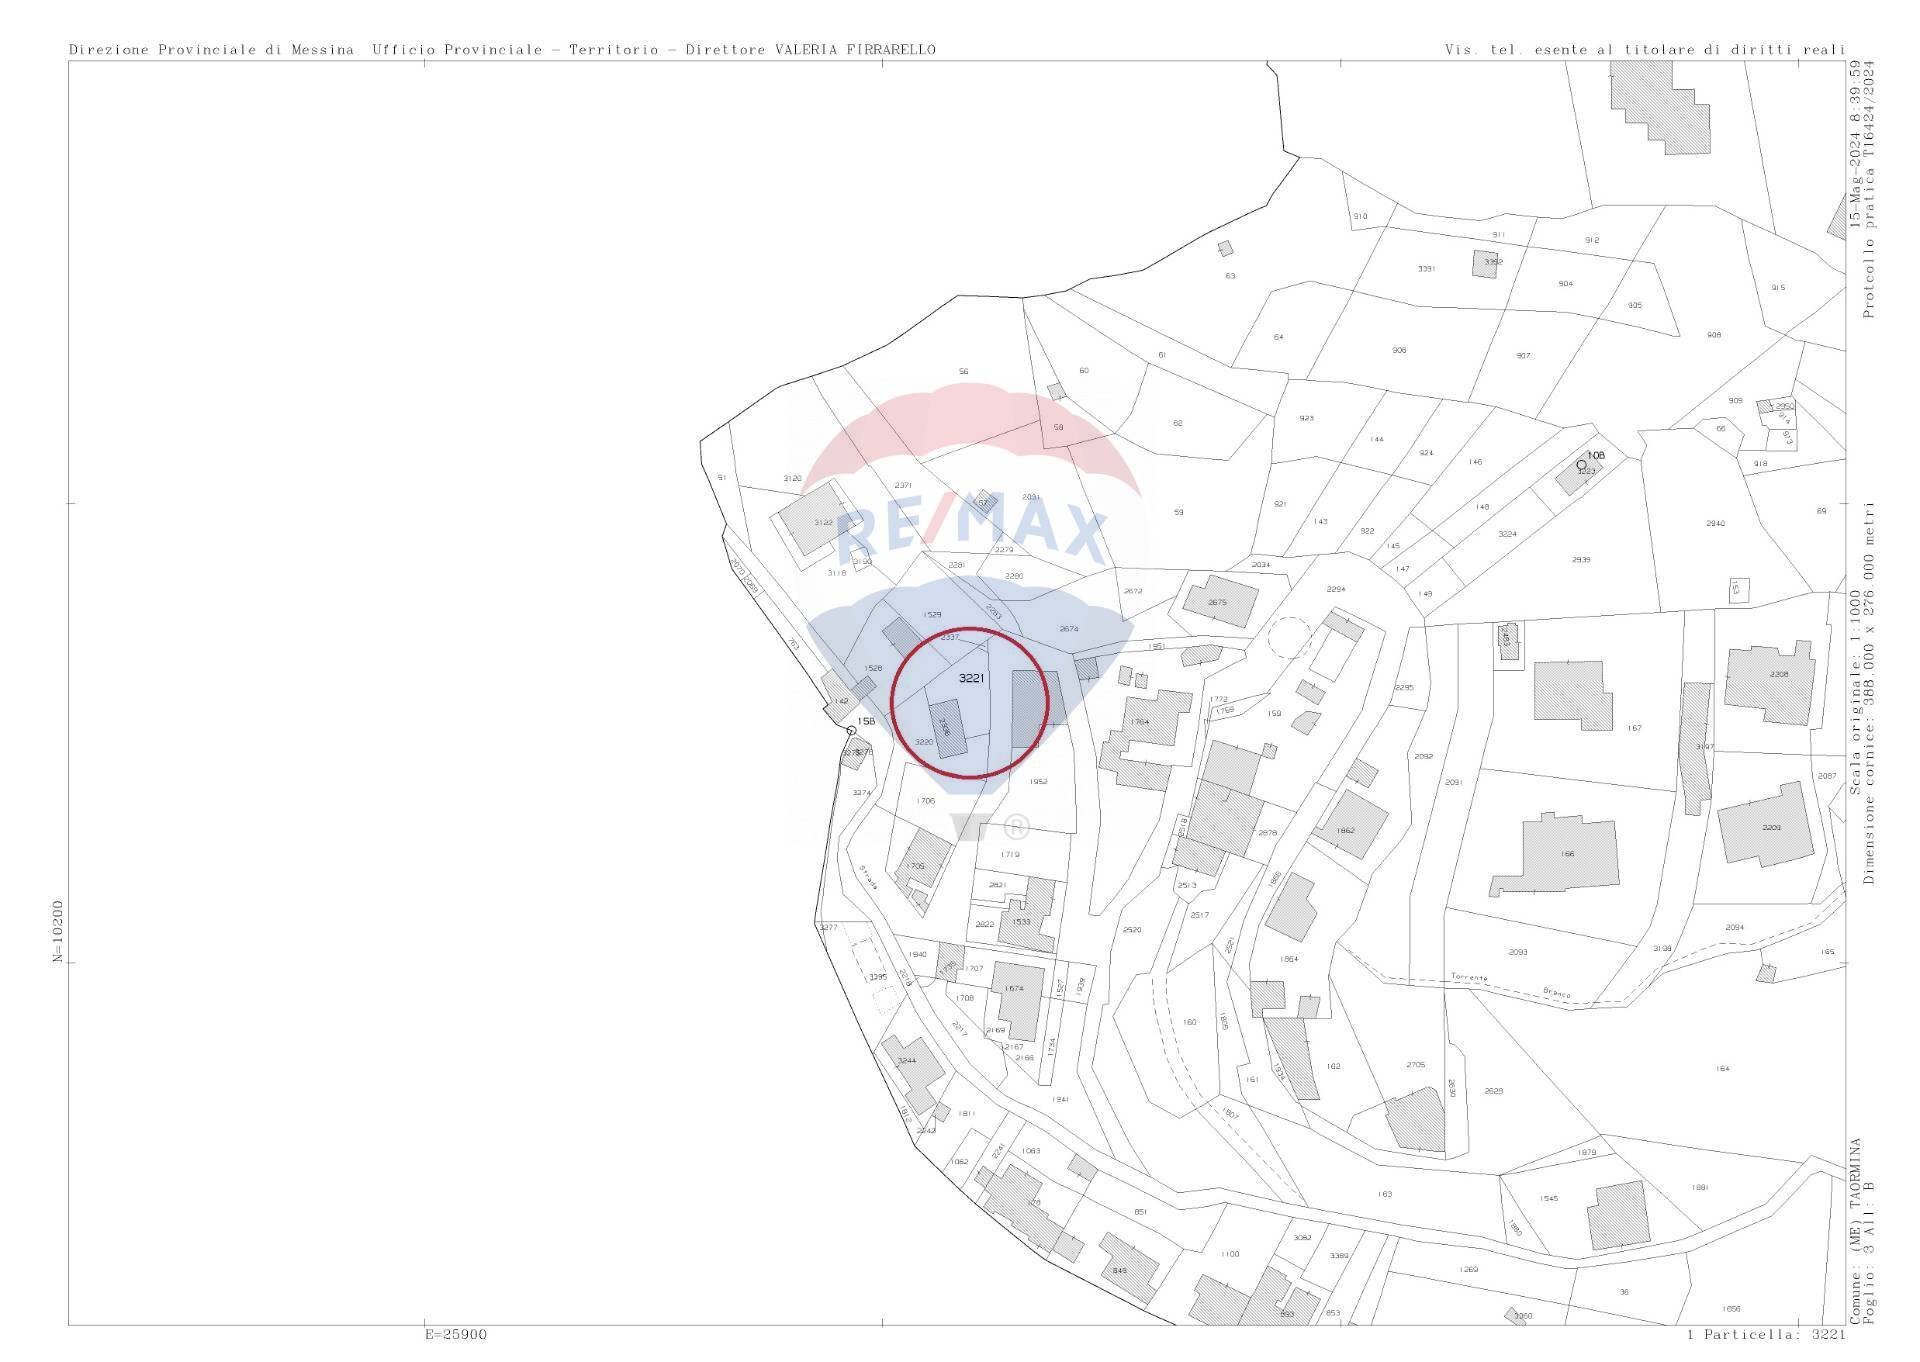Select large building labeled 166

[1566, 855]
